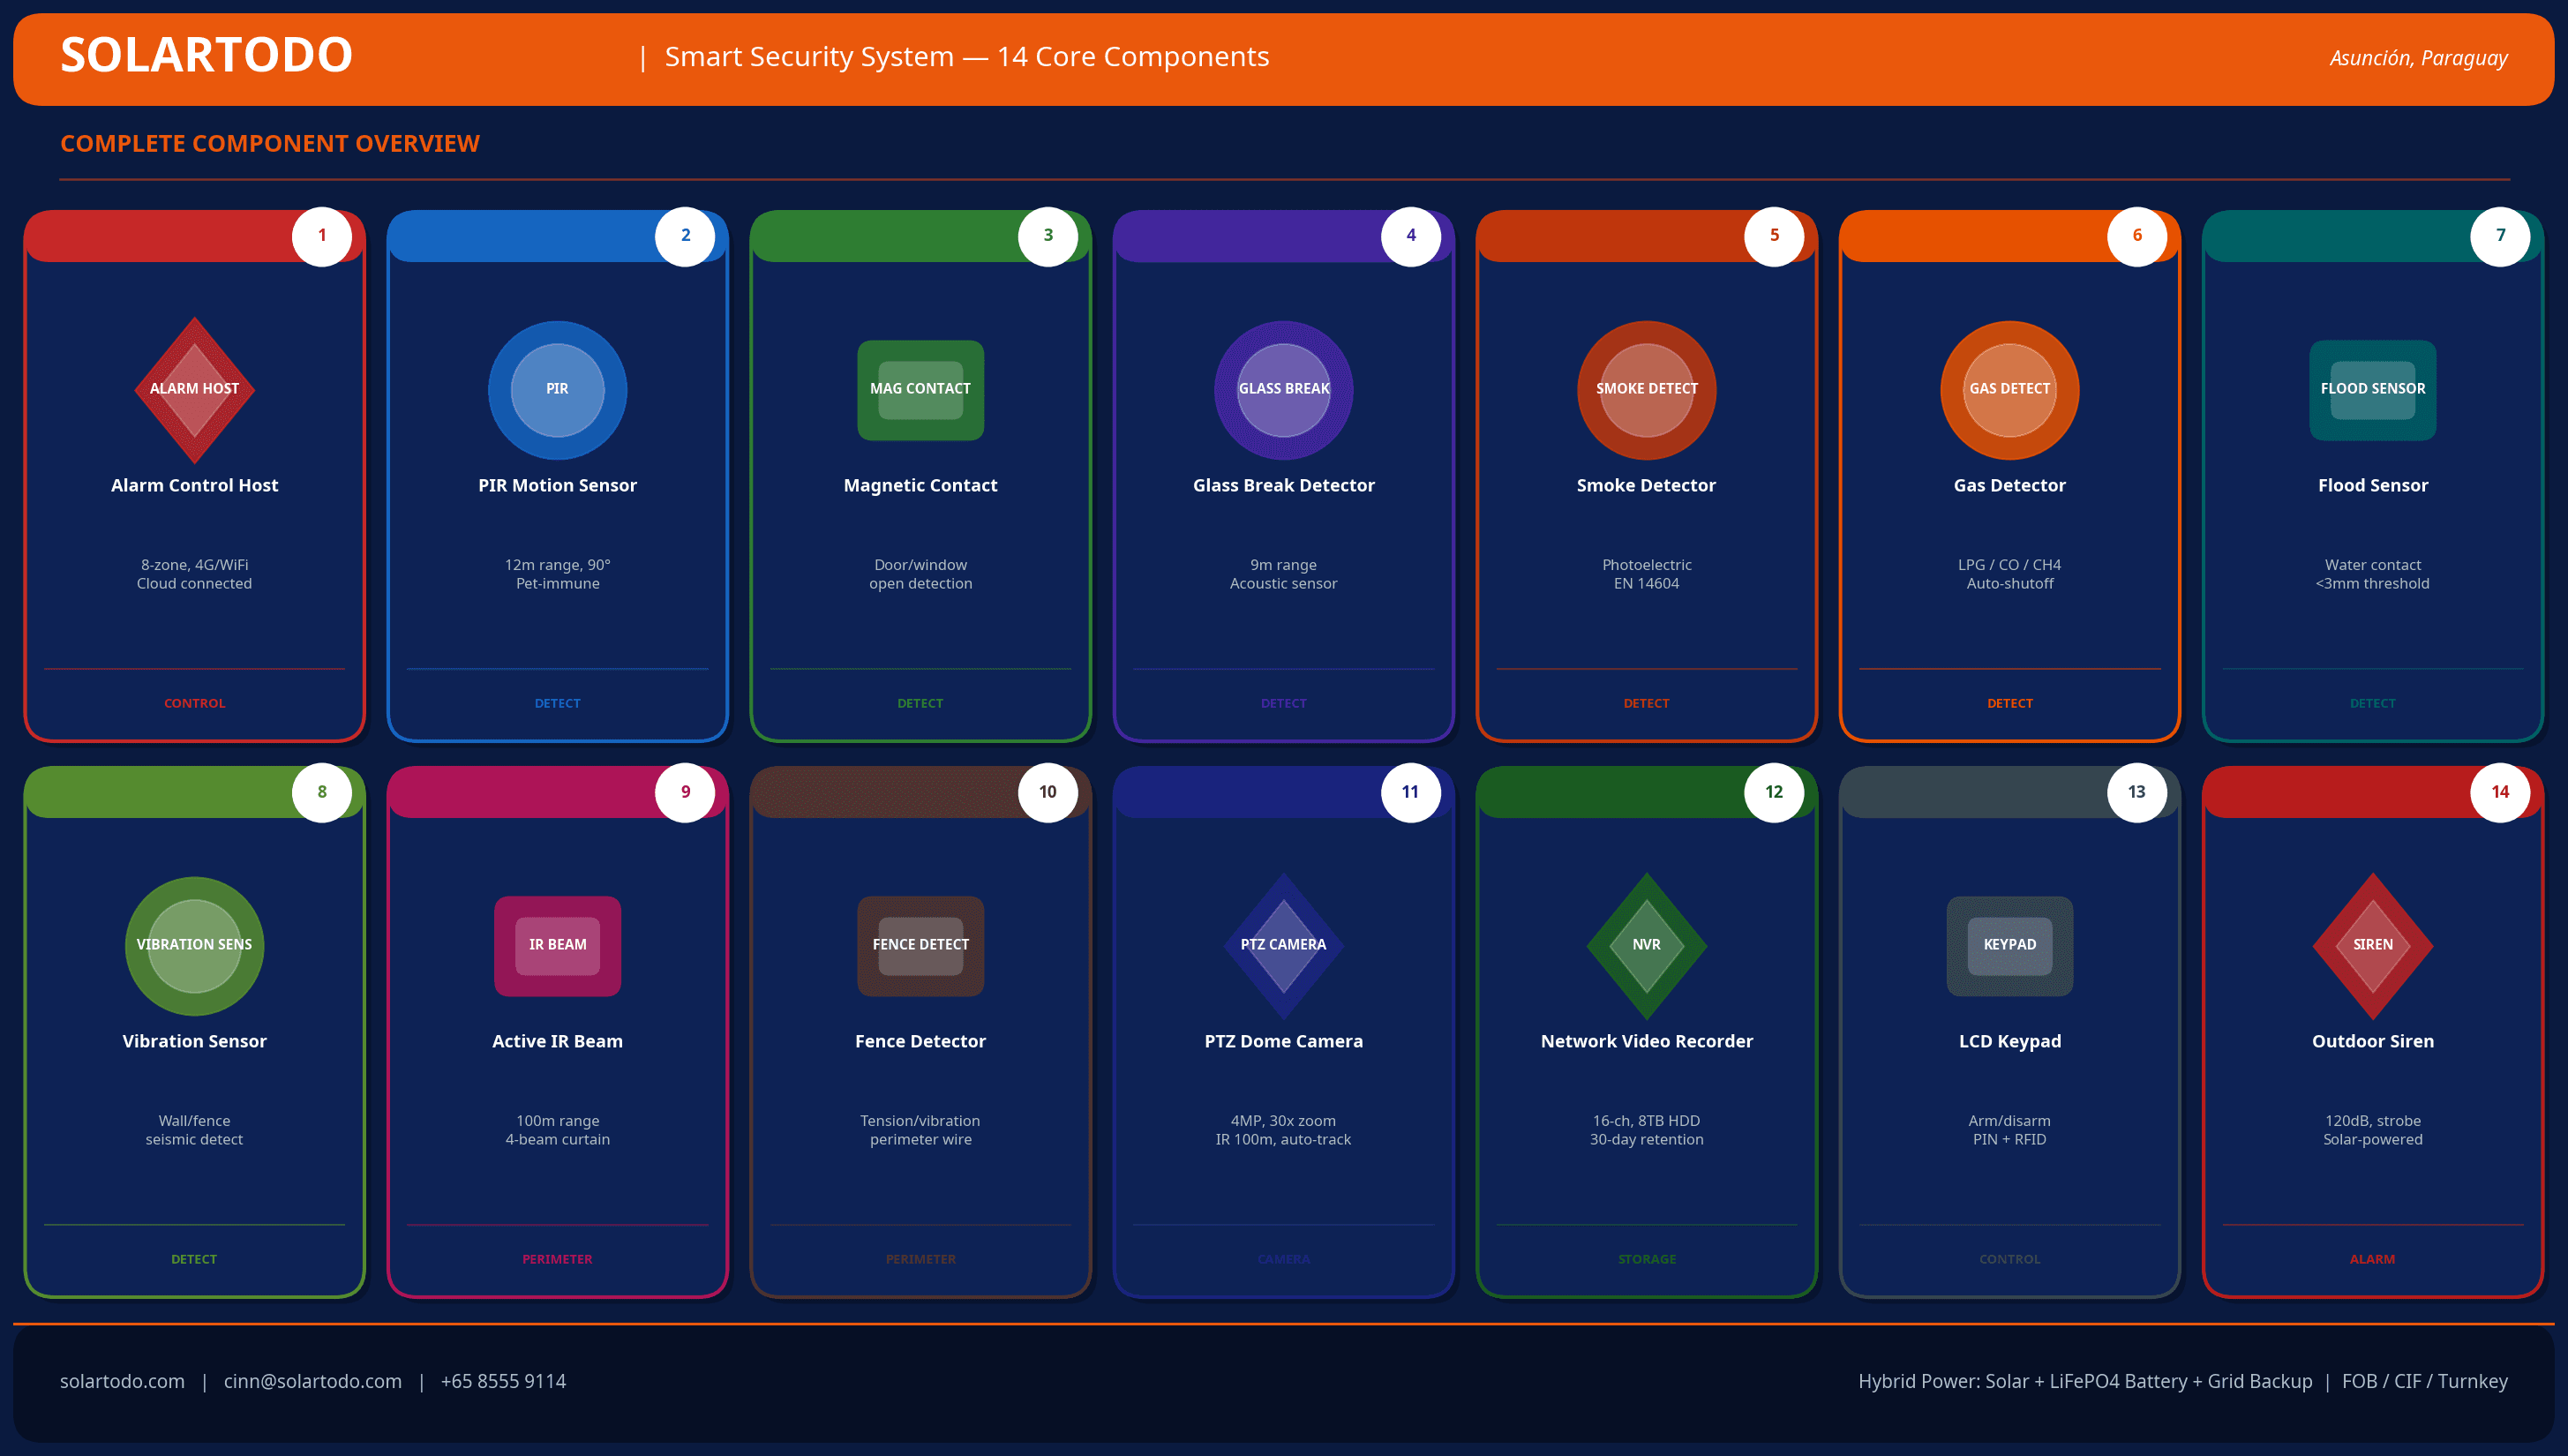Click the "Smoke Detector" card title
This screenshot has width=2568, height=1456.
1646,486
